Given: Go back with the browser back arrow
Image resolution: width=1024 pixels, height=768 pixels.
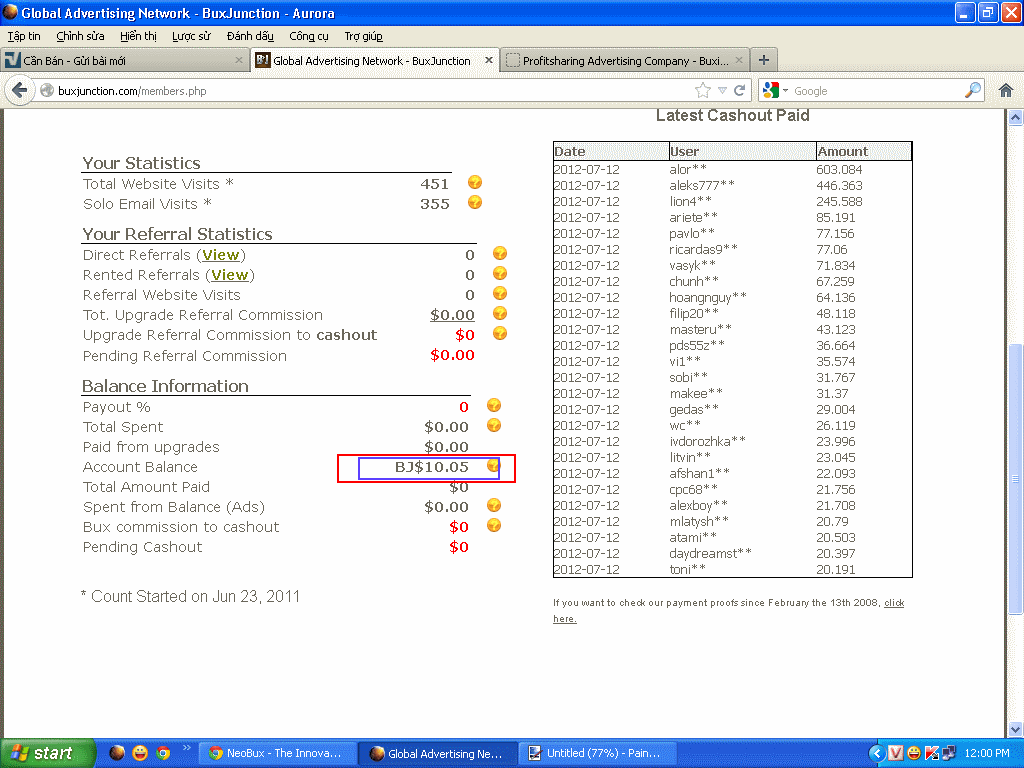Looking at the screenshot, I should pyautogui.click(x=20, y=90).
